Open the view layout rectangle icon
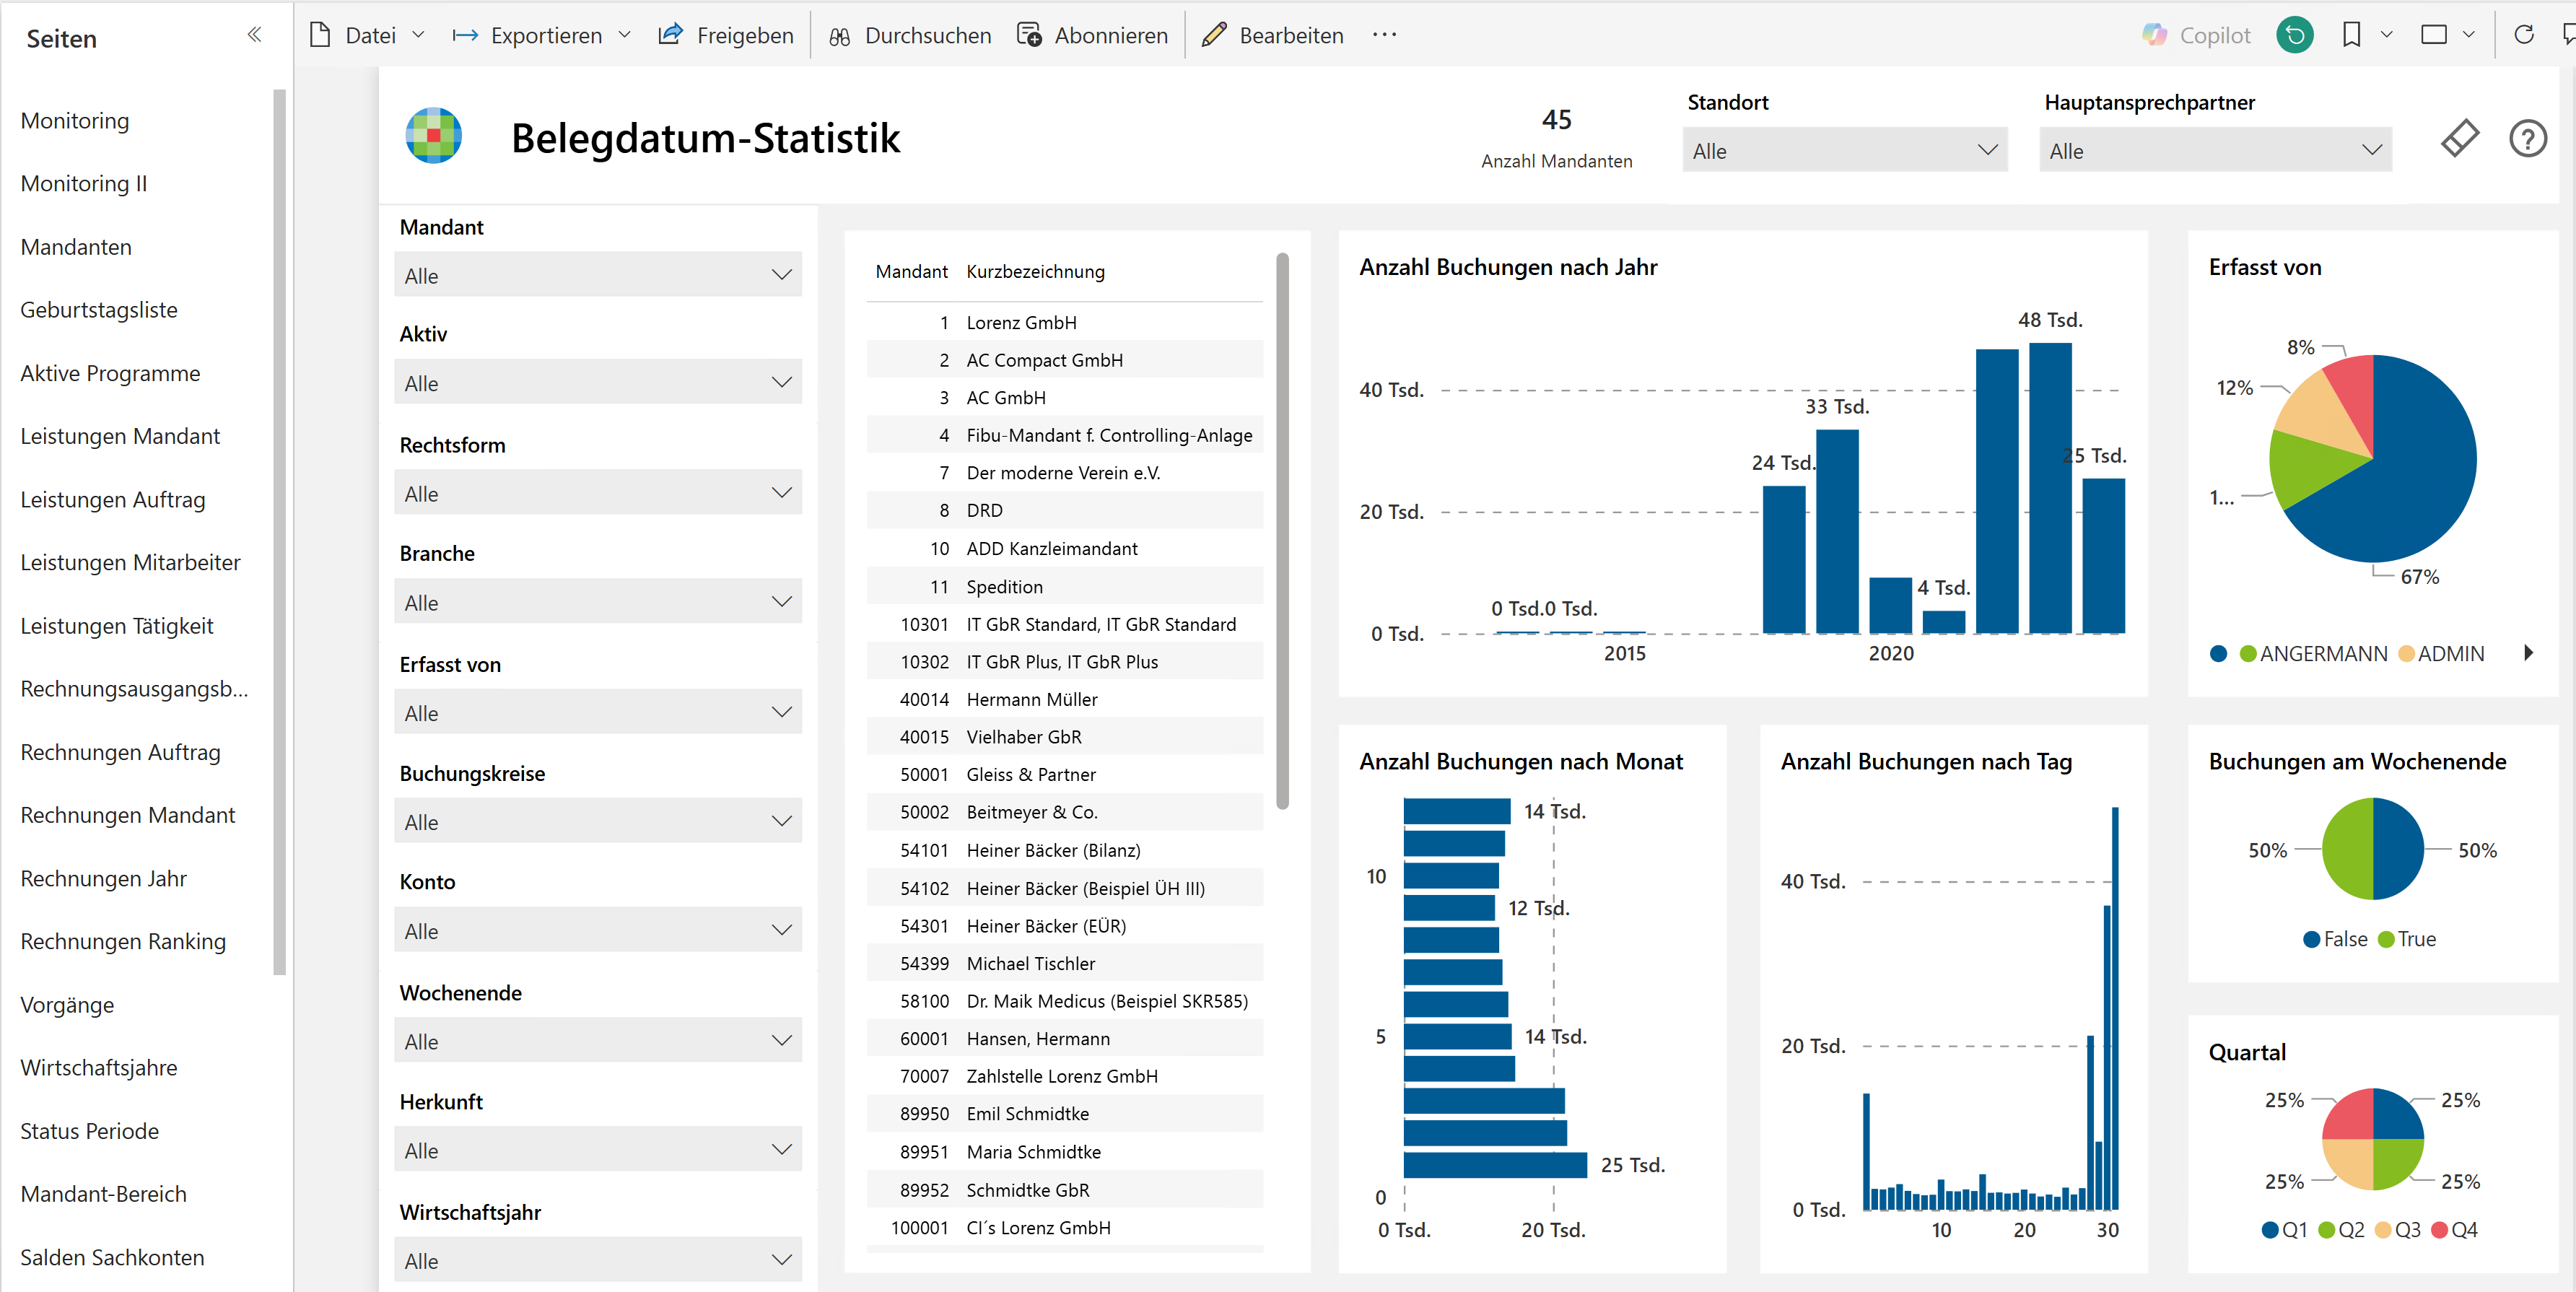Image resolution: width=2576 pixels, height=1292 pixels. coord(2434,35)
